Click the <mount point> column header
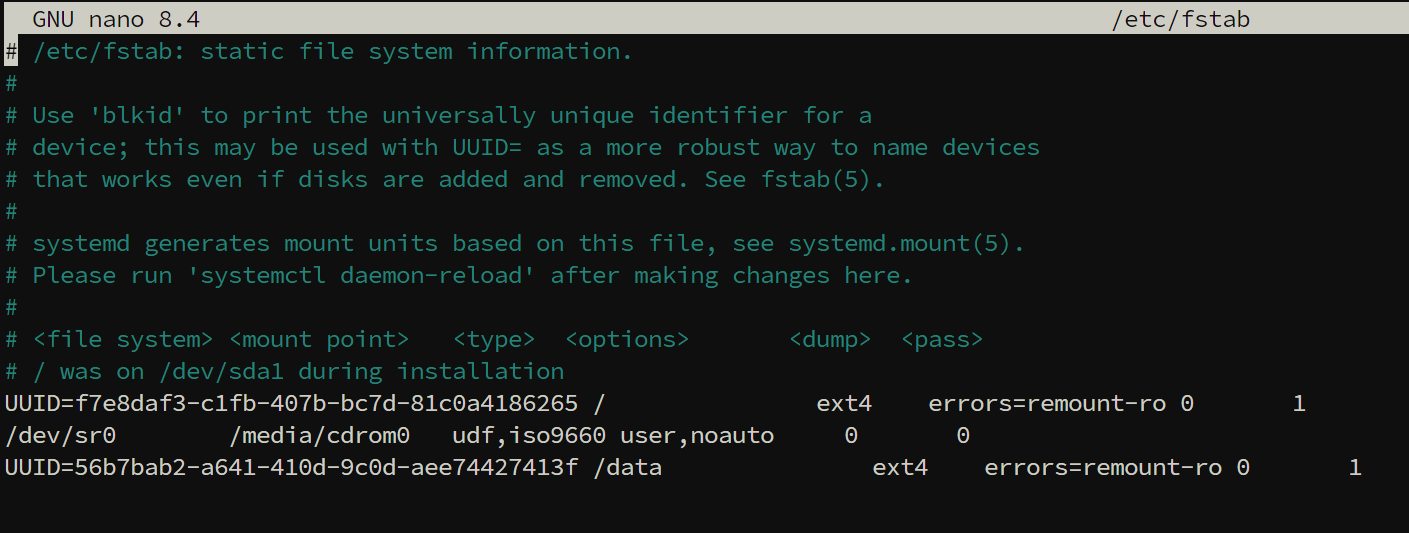Screen dimensions: 1409x533 (x=319, y=340)
